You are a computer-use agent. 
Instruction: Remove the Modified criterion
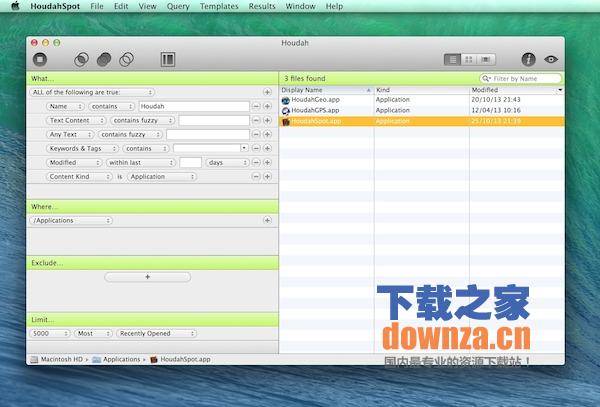coord(256,163)
